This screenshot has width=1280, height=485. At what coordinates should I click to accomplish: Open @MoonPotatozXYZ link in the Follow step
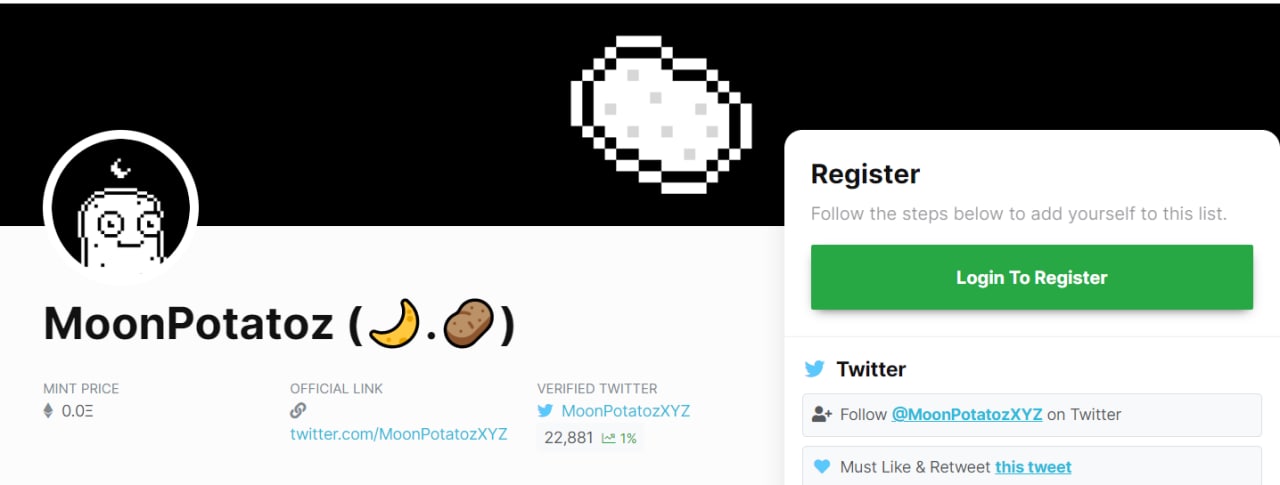click(x=967, y=414)
